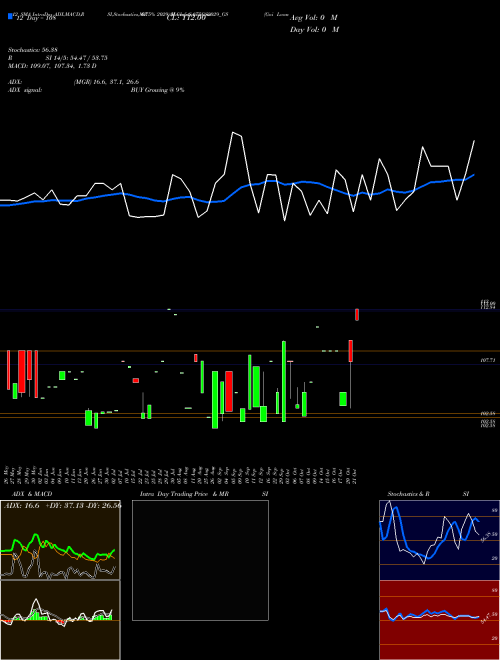Click 'BUY Growing @ 9%' signal text
The width and height of the screenshot is (500, 660).
coord(157,90)
